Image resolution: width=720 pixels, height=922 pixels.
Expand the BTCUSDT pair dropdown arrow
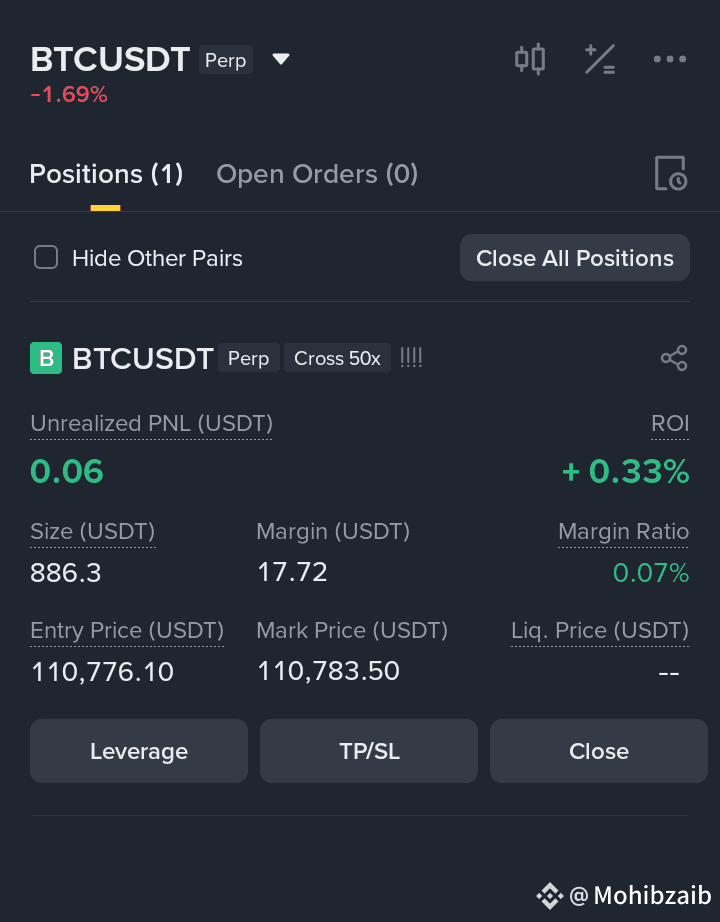click(x=281, y=59)
